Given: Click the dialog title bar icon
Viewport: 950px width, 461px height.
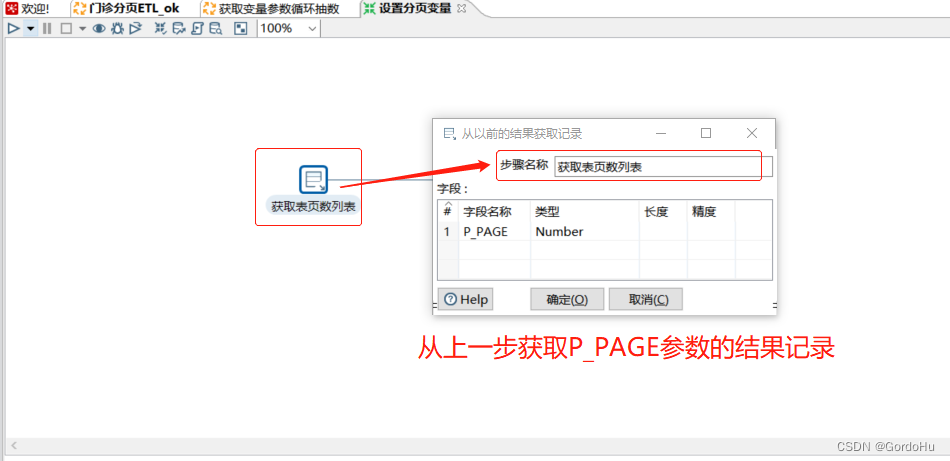Looking at the screenshot, I should coord(450,134).
